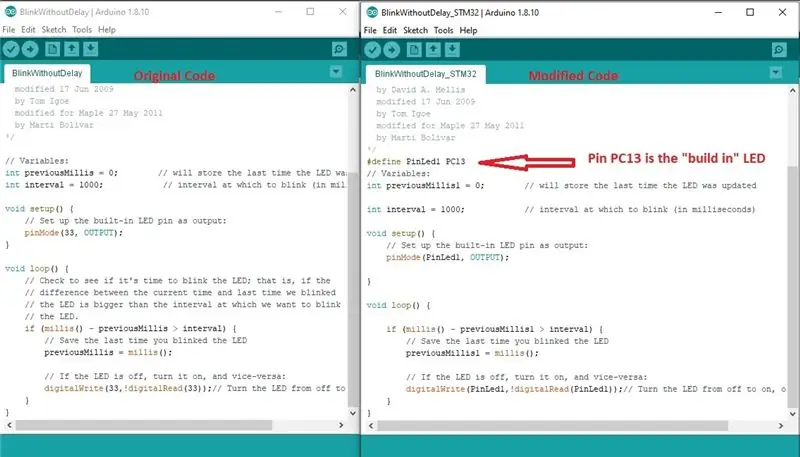The height and width of the screenshot is (457, 800).
Task: Click horizontal scrollbar thumb in BlinkWithoutDelay_STM32 editor
Action: coord(553,425)
